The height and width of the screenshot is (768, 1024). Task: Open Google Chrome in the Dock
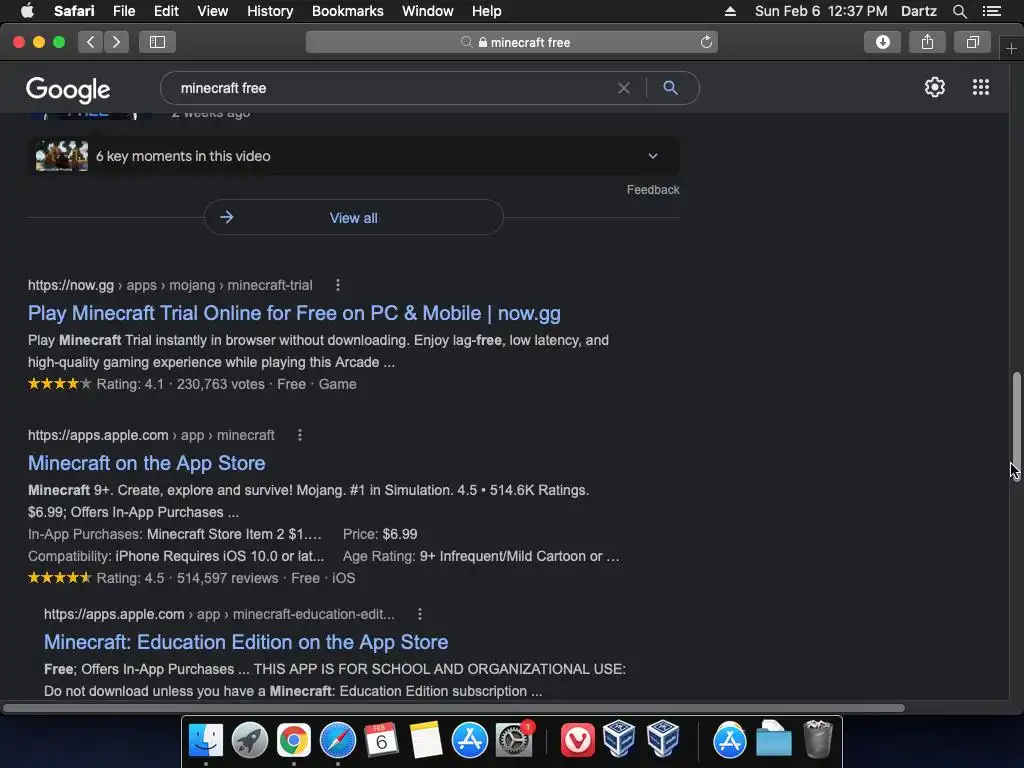pyautogui.click(x=294, y=741)
